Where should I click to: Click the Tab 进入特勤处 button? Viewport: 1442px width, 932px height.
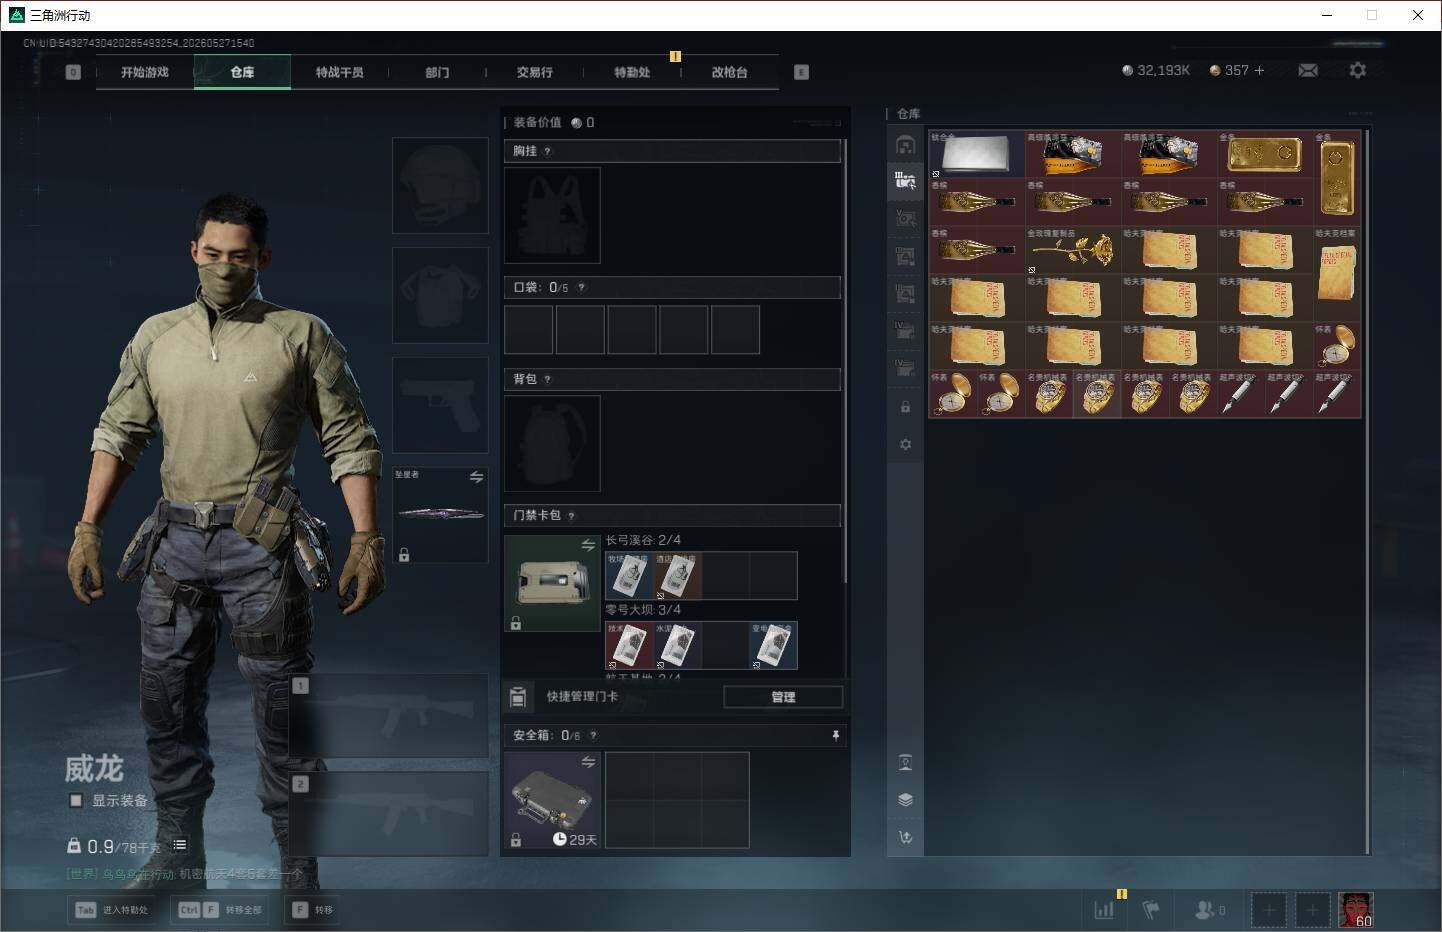(113, 910)
